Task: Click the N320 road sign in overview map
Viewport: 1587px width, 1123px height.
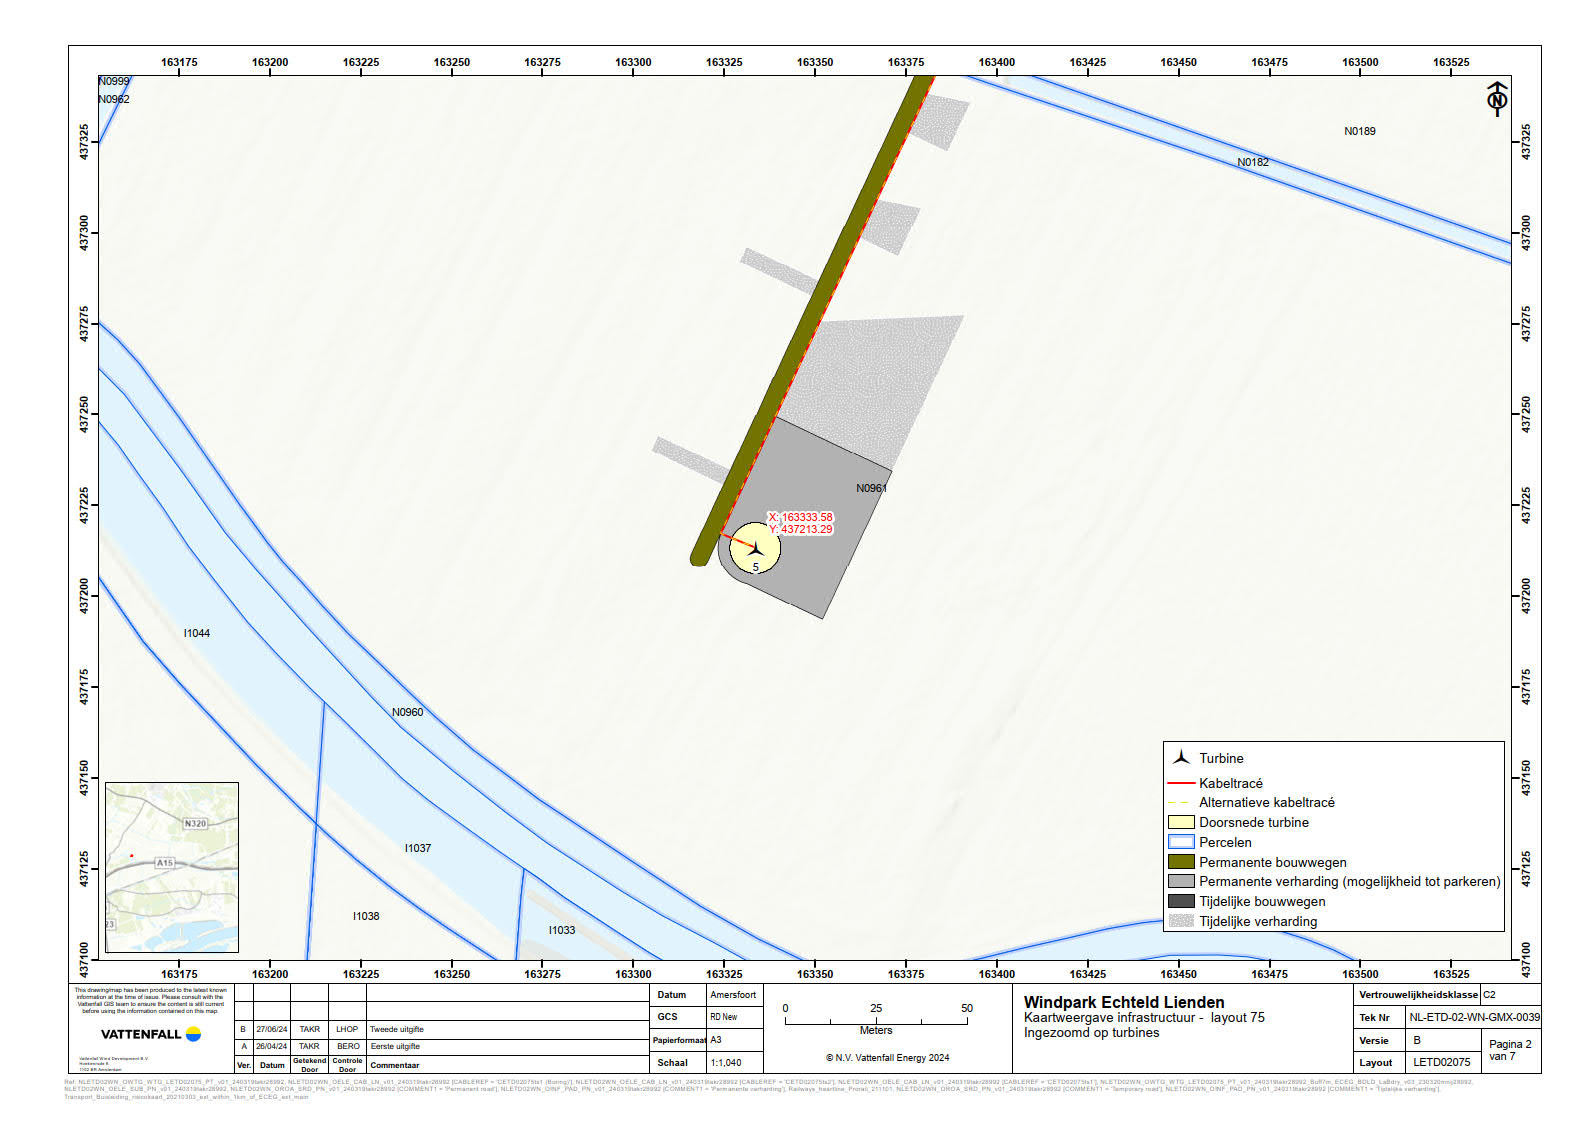Action: pos(195,824)
